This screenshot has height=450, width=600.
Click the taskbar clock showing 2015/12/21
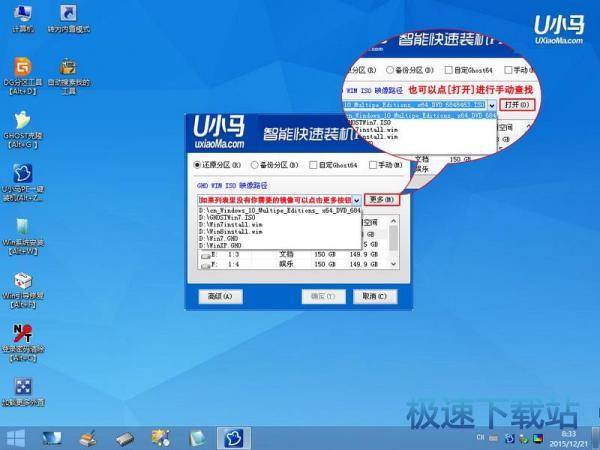(568, 439)
